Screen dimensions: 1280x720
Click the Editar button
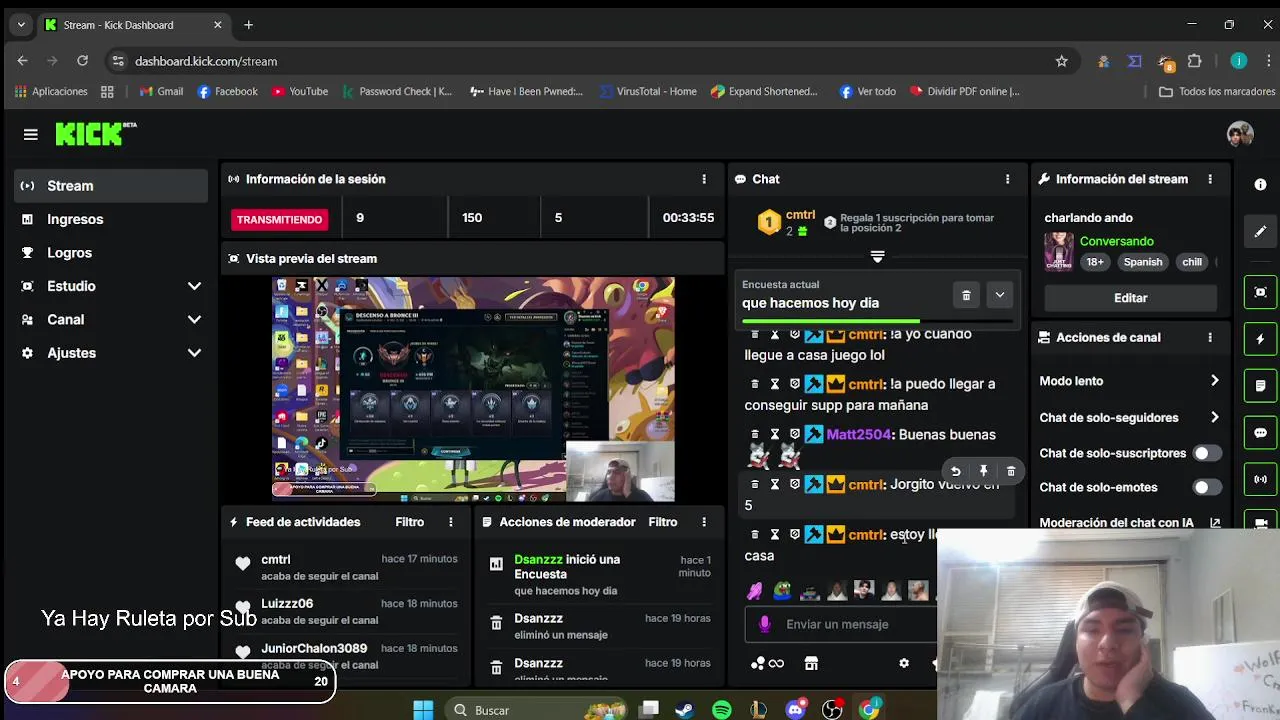coord(1130,298)
